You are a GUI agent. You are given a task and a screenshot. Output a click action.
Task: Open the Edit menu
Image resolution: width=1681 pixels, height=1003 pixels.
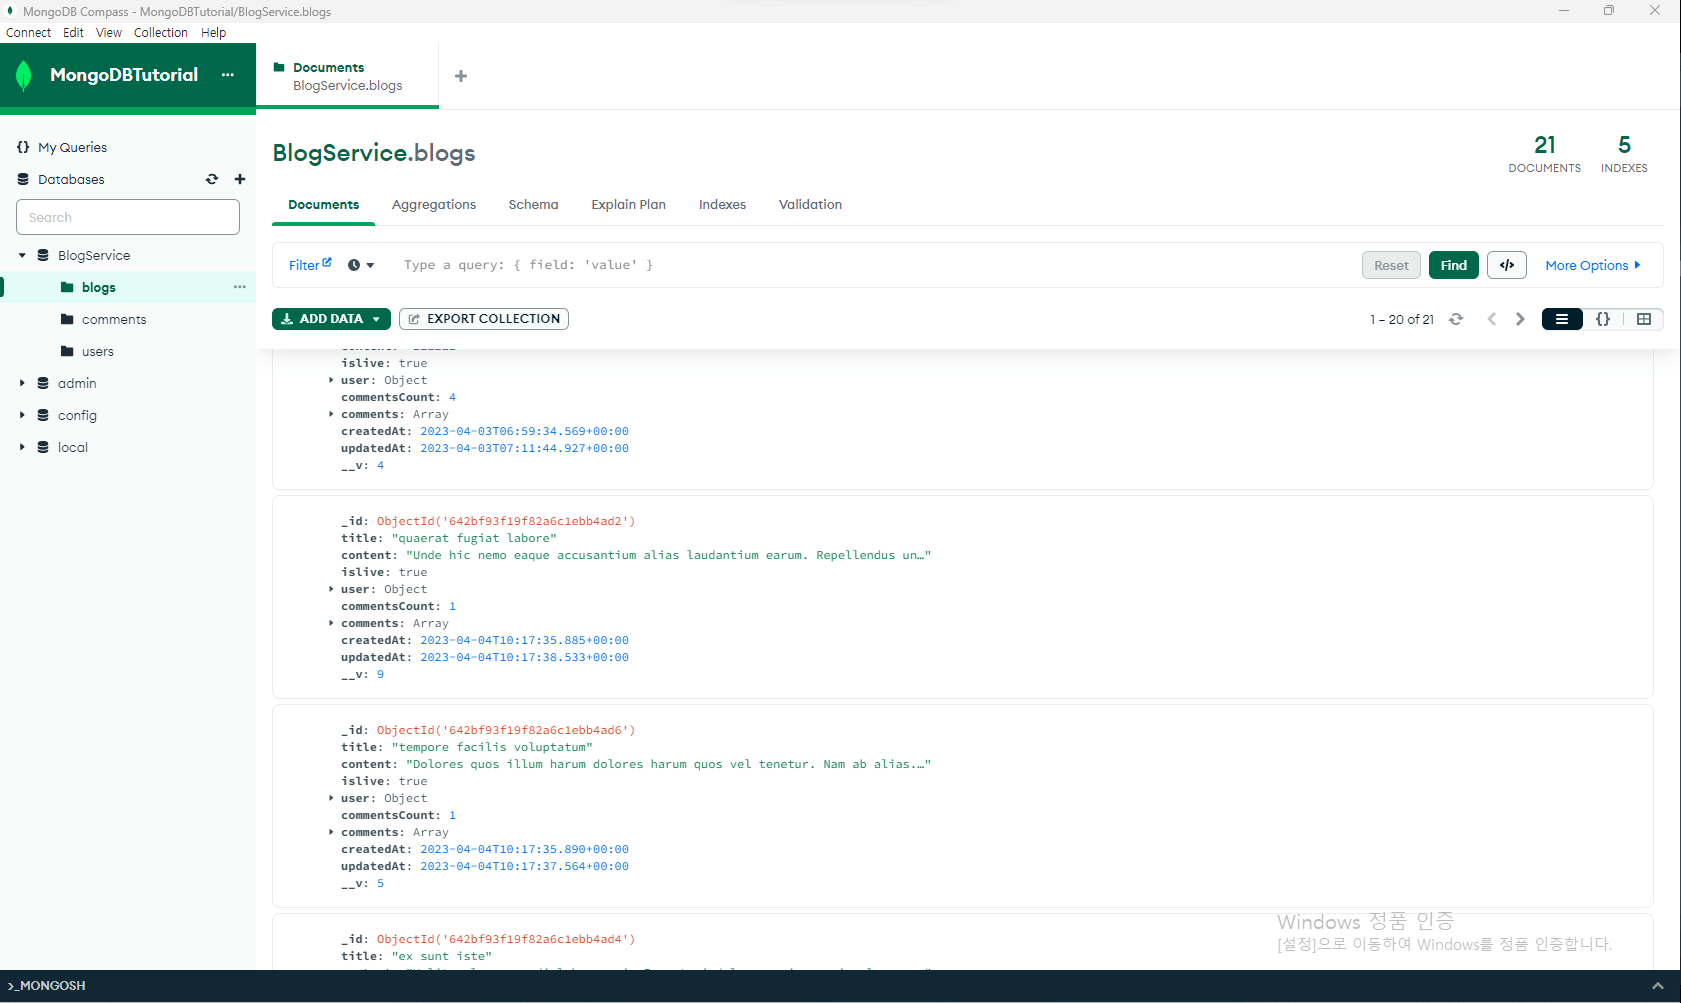[73, 33]
